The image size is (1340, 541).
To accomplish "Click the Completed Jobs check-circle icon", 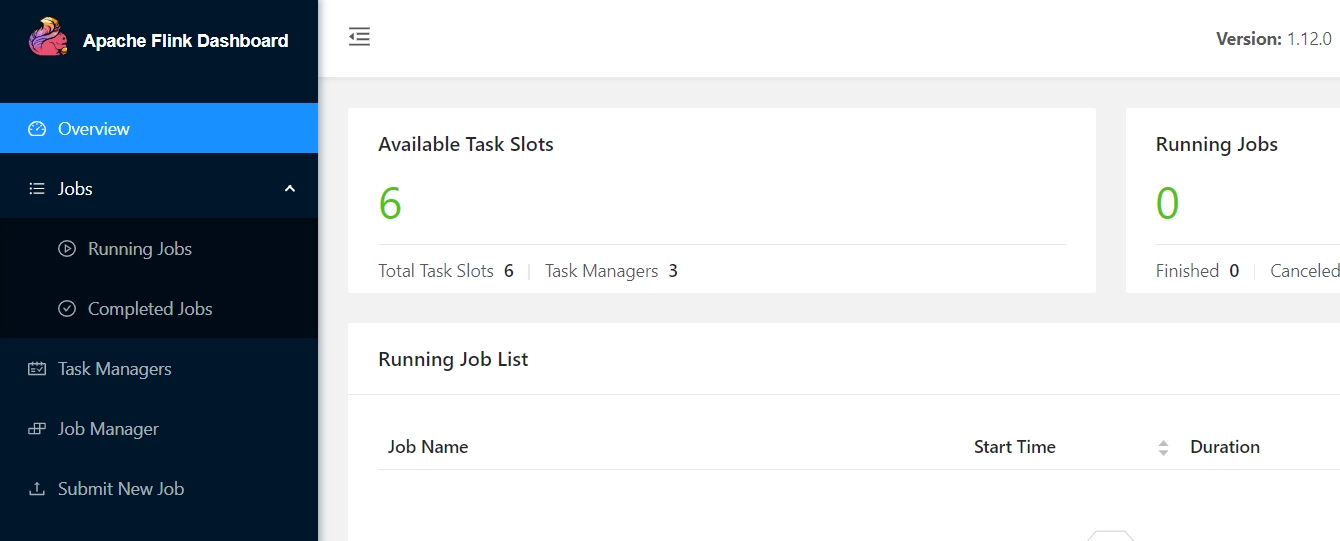I will click(x=67, y=309).
